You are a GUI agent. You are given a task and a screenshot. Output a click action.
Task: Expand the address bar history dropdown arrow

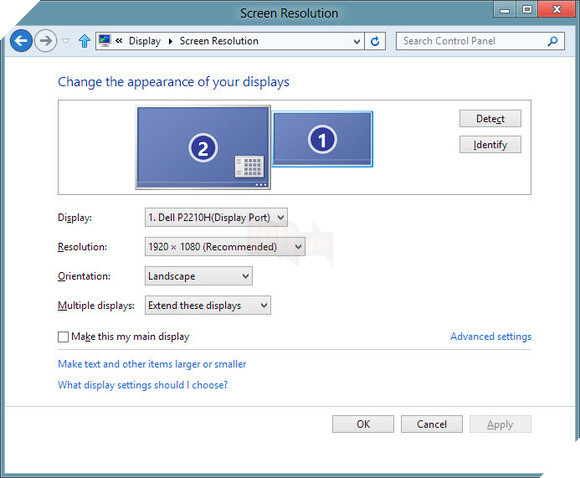click(x=357, y=41)
